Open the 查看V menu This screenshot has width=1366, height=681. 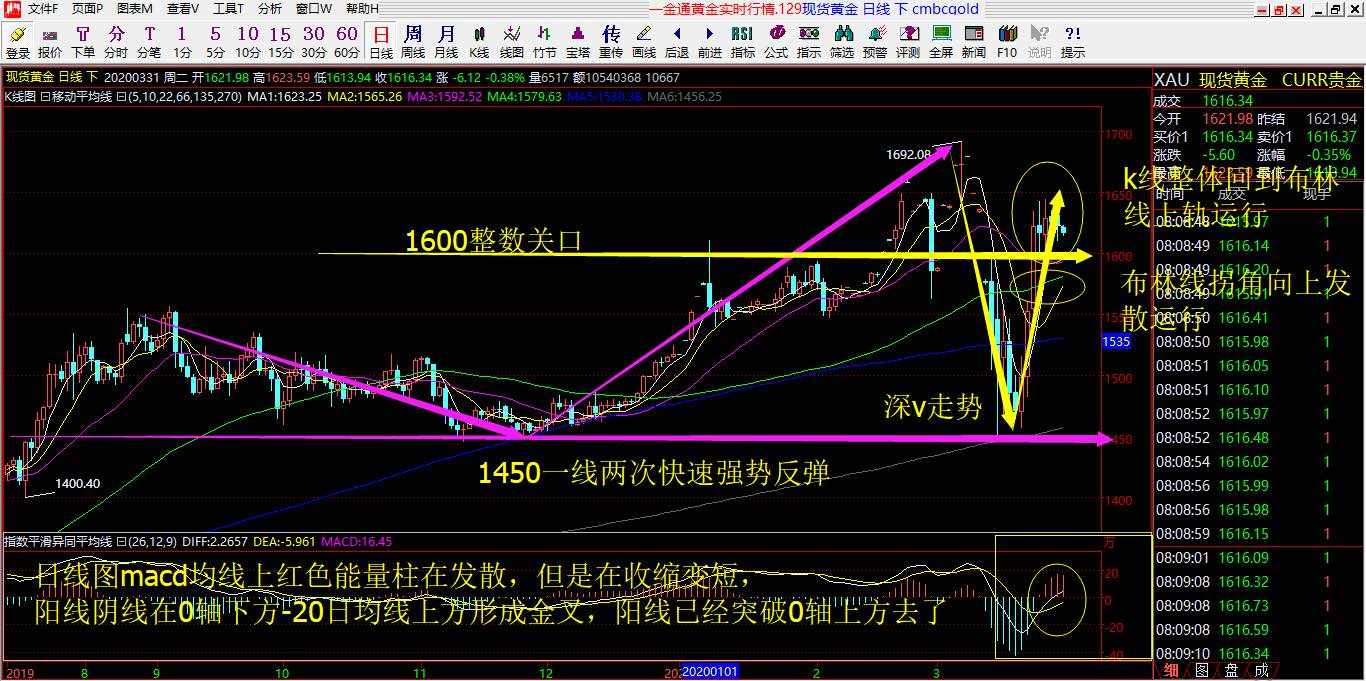pyautogui.click(x=182, y=9)
